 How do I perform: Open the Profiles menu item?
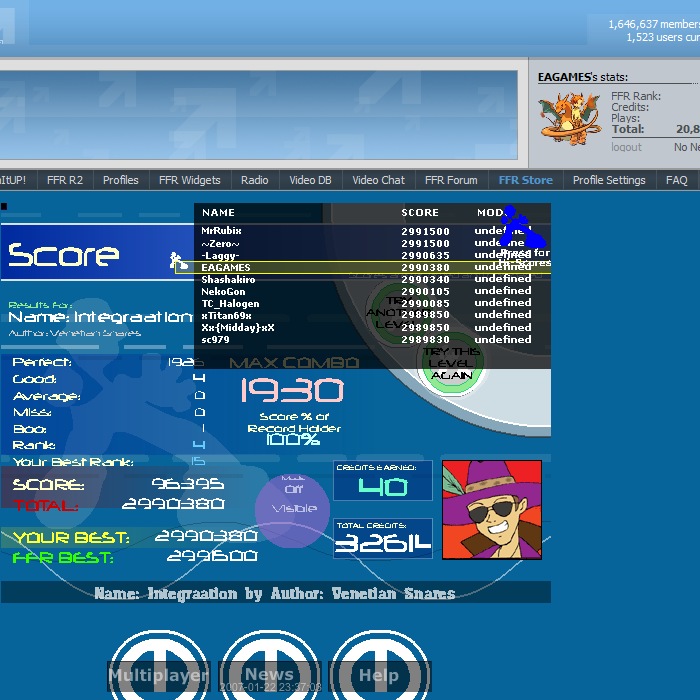[x=121, y=180]
